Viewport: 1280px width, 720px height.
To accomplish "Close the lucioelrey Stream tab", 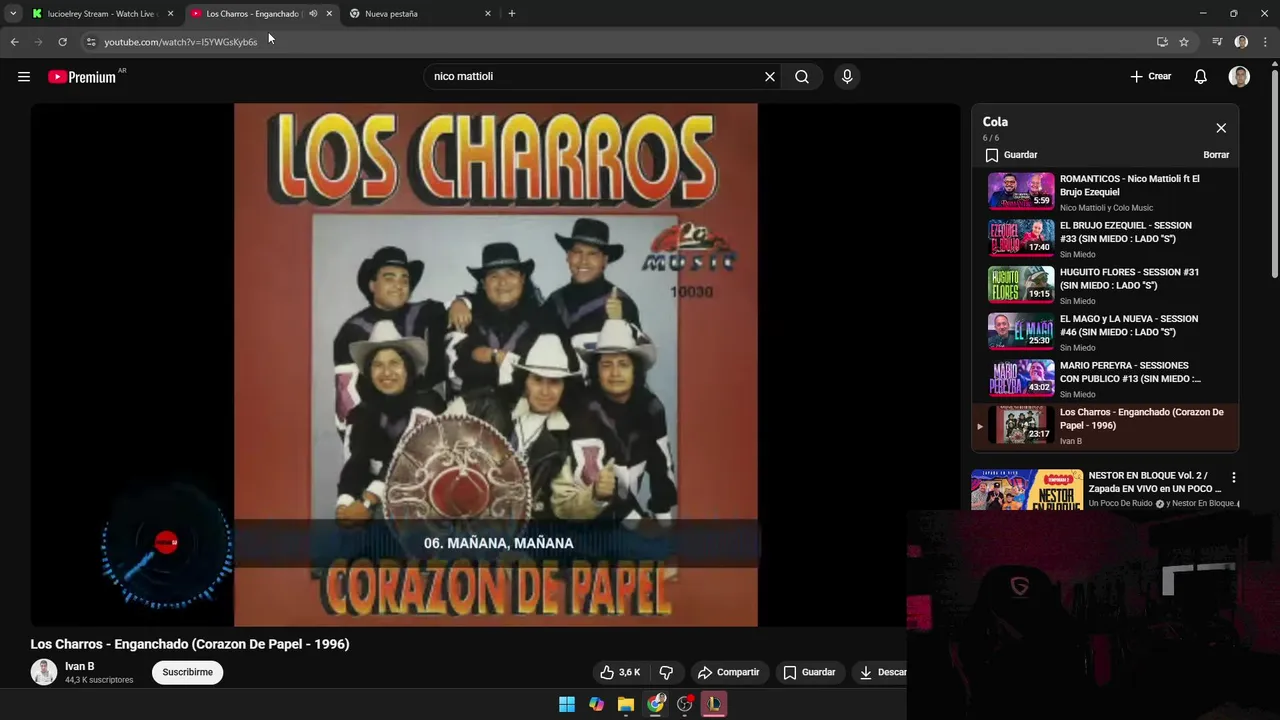I will [x=170, y=14].
